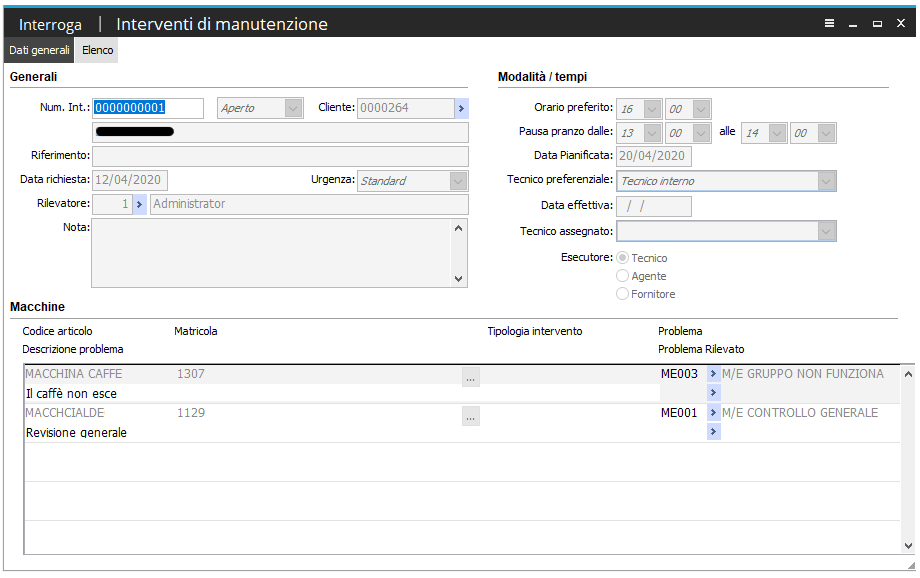Viewport: 920px width, 578px height.
Task: Open the window hamburger menu icon
Action: tap(829, 23)
